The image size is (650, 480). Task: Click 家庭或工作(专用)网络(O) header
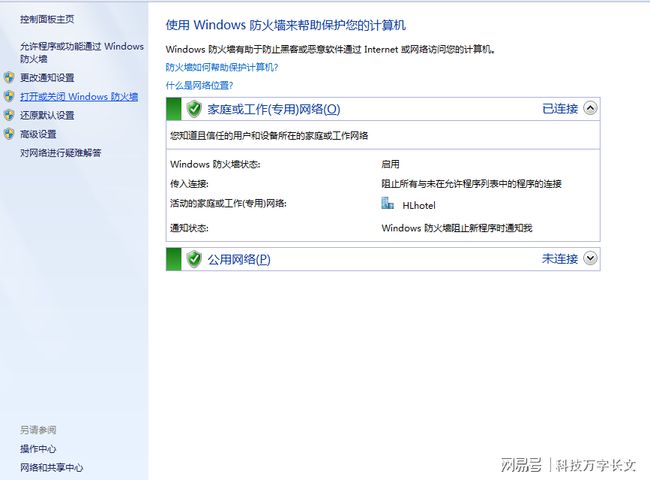(x=274, y=109)
